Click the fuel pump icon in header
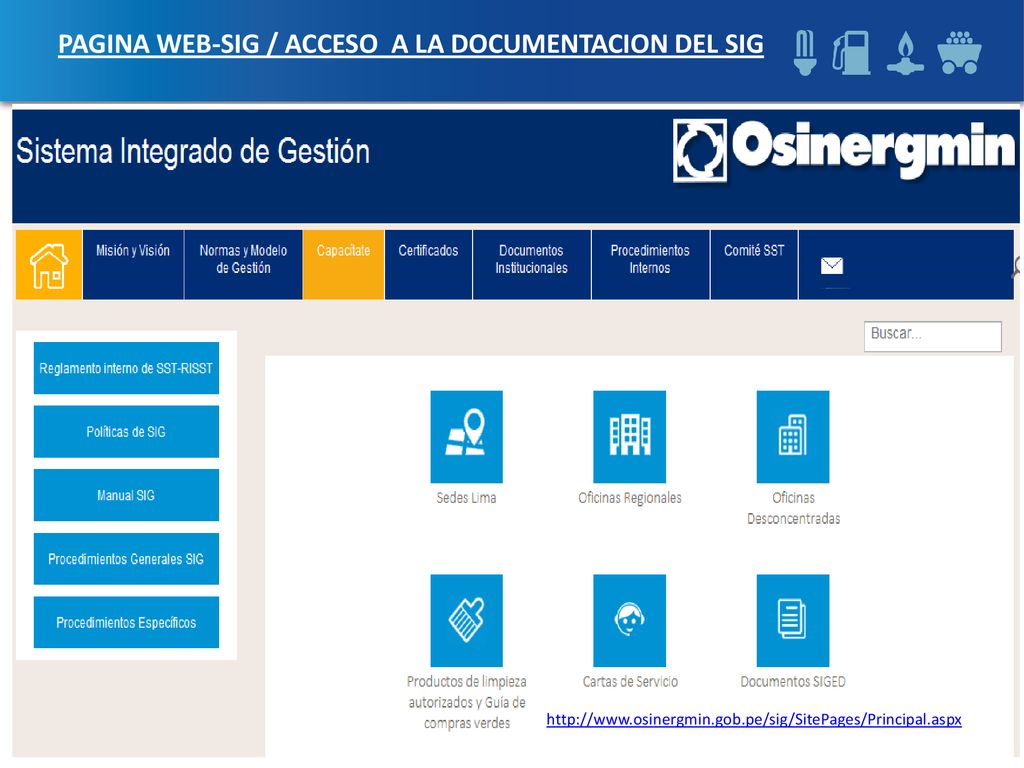The height and width of the screenshot is (768, 1024). pyautogui.click(x=852, y=52)
